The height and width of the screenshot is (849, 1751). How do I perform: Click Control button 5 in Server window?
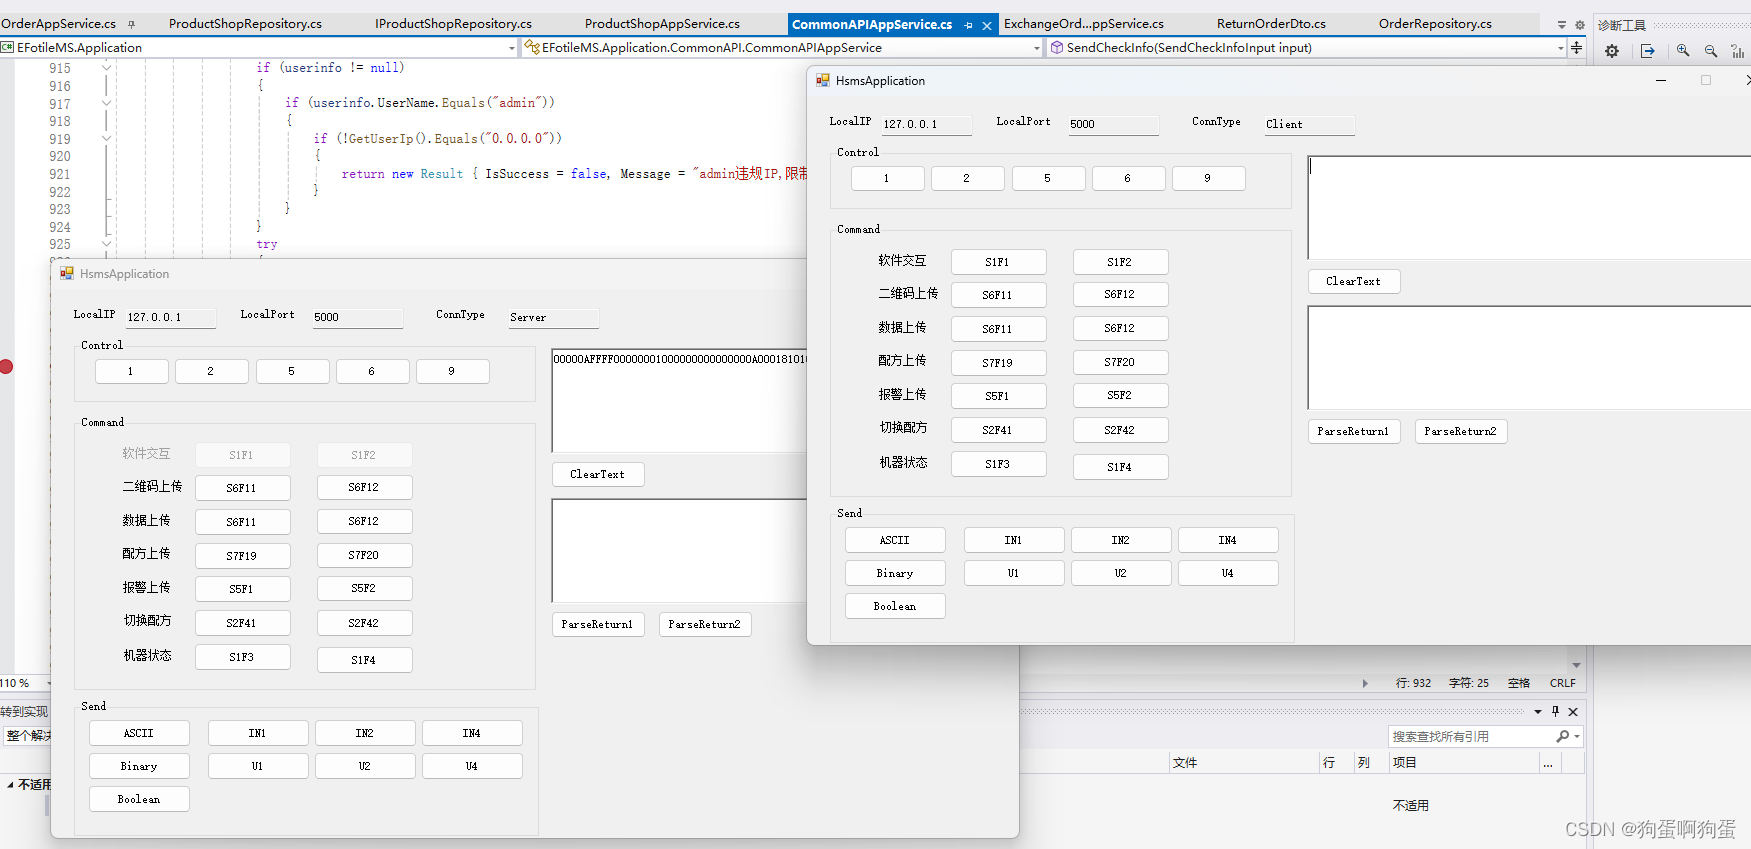(x=292, y=371)
